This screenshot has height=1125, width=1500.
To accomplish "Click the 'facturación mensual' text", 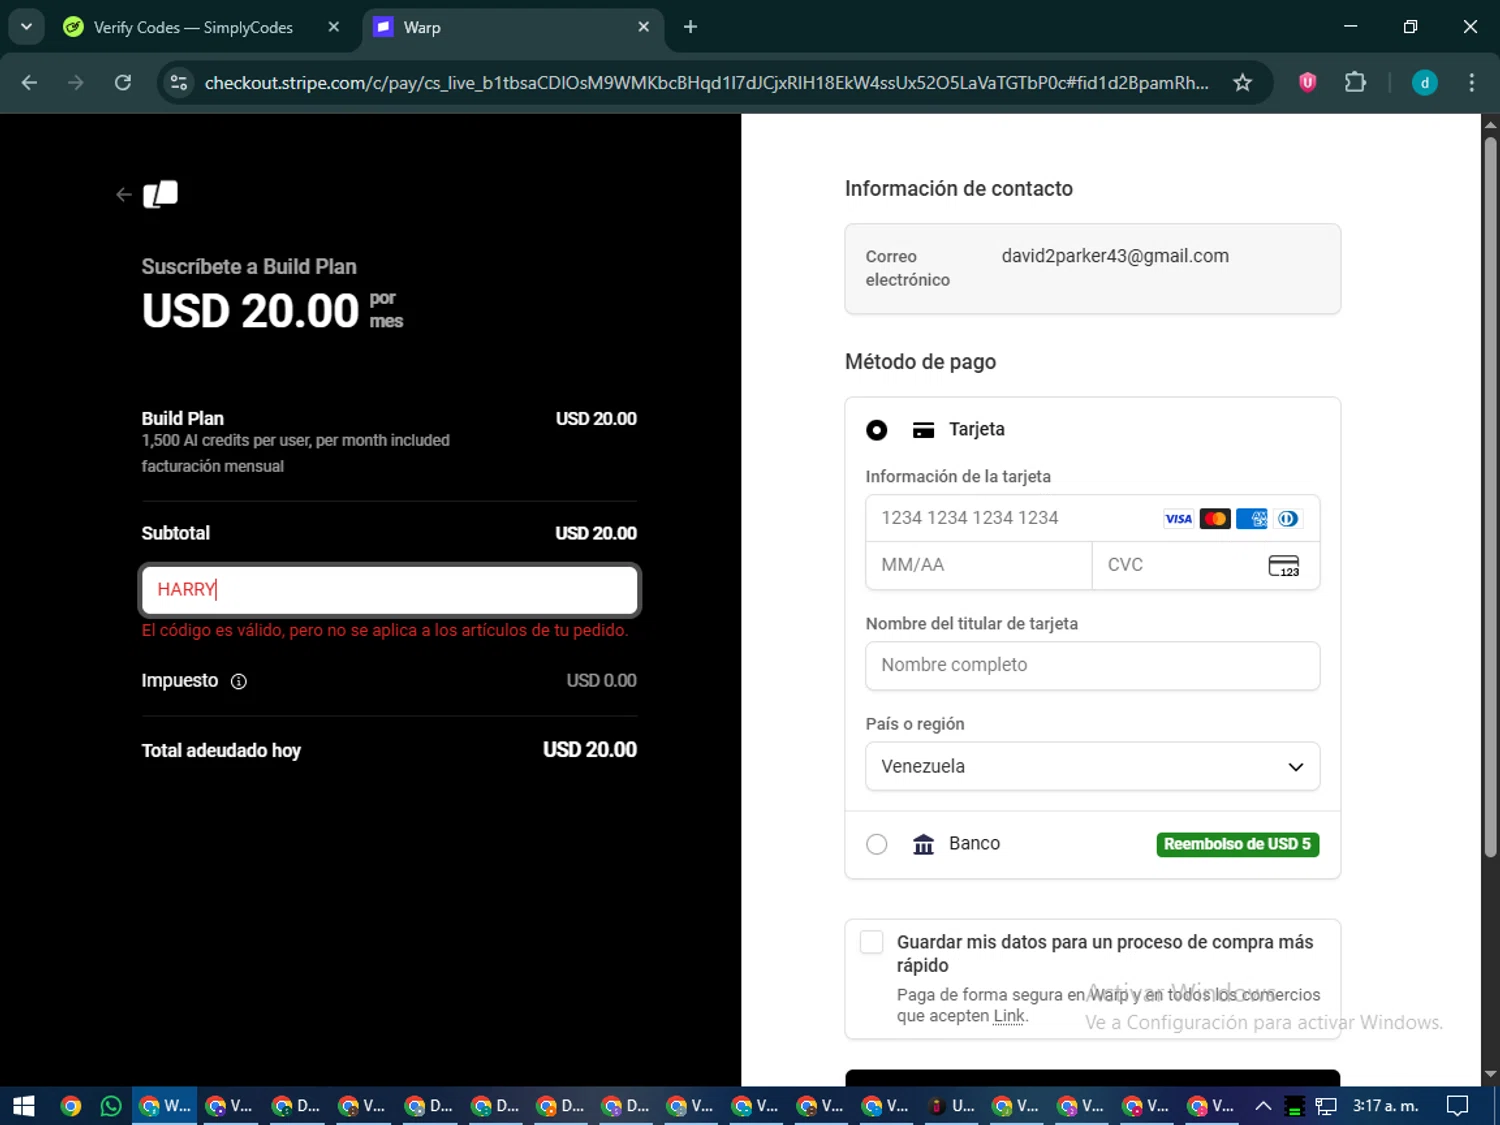I will 212,467.
